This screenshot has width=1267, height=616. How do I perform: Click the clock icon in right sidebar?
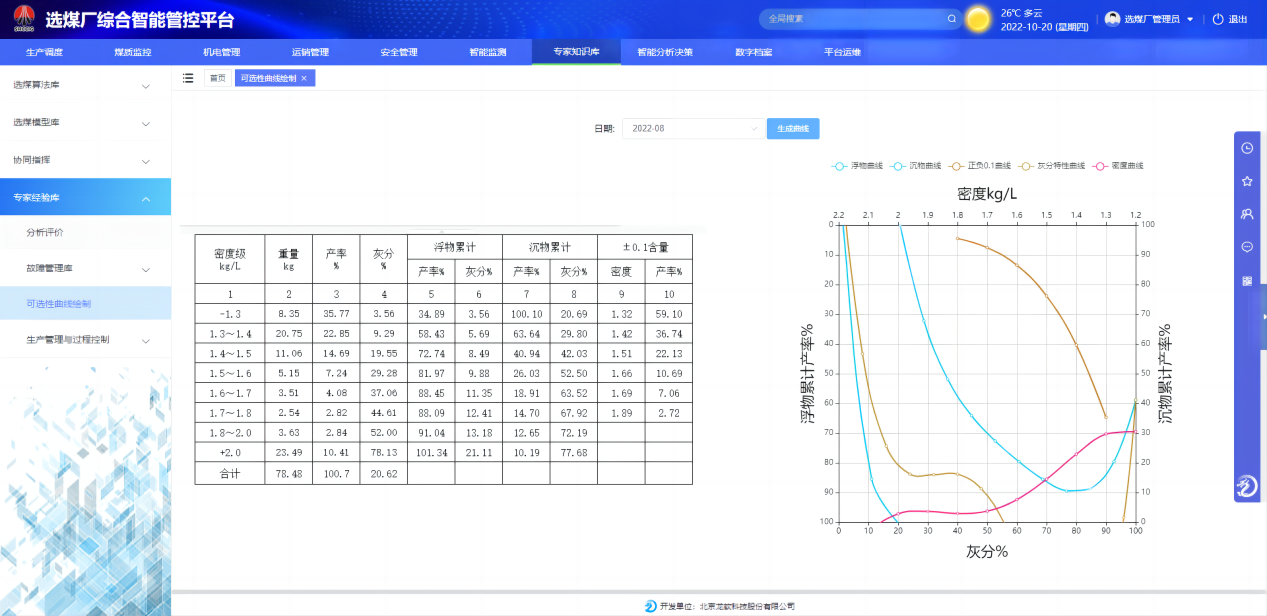tap(1247, 148)
